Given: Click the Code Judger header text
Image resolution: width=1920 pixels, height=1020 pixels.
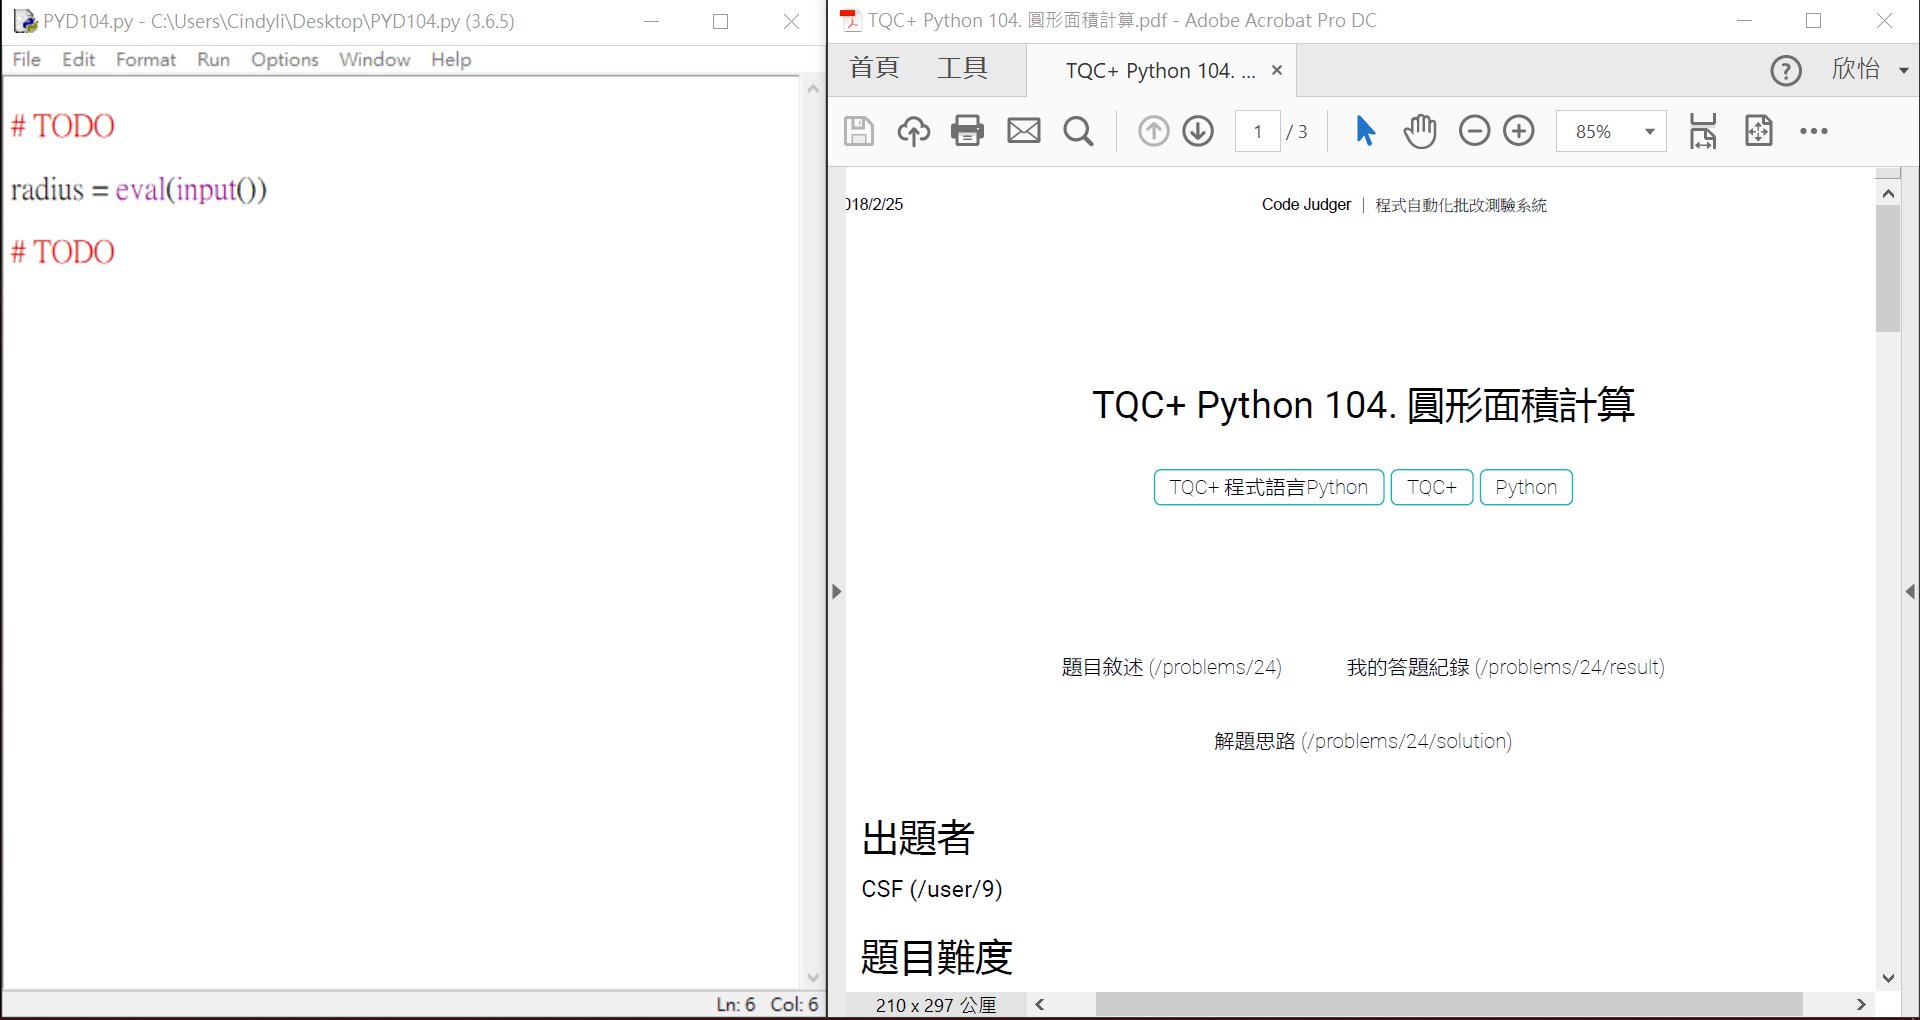Looking at the screenshot, I should [x=1306, y=204].
